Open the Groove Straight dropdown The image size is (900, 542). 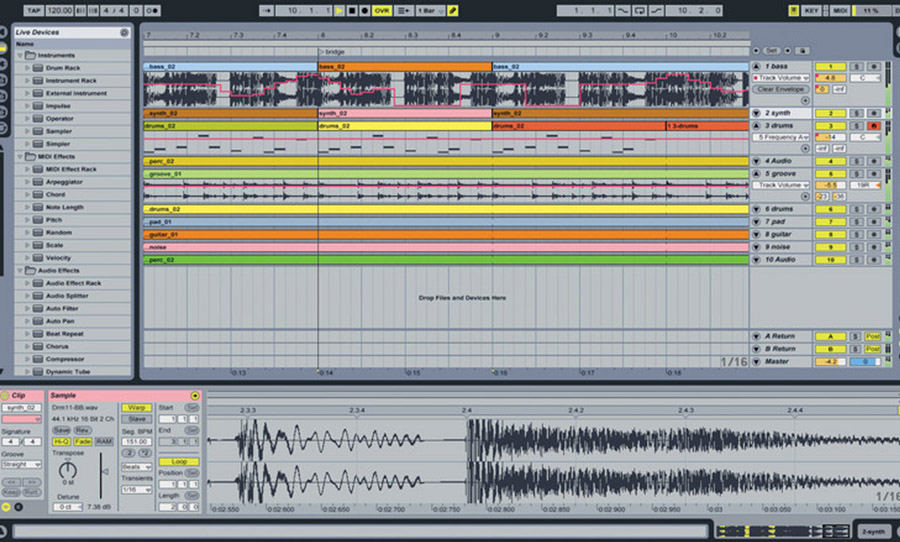coord(21,464)
